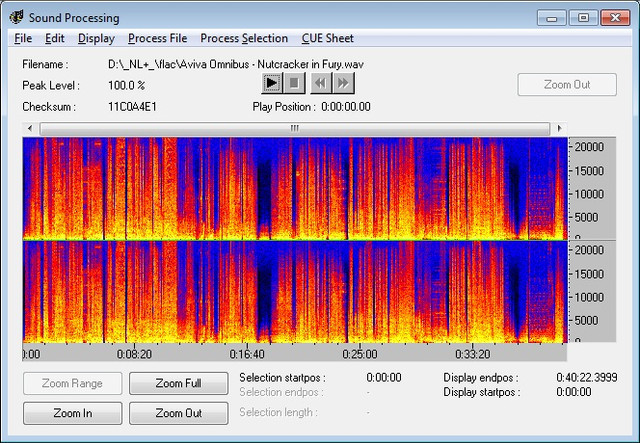The height and width of the screenshot is (443, 640).
Task: Click the 0:33:20 time ruler mark
Action: click(x=473, y=354)
